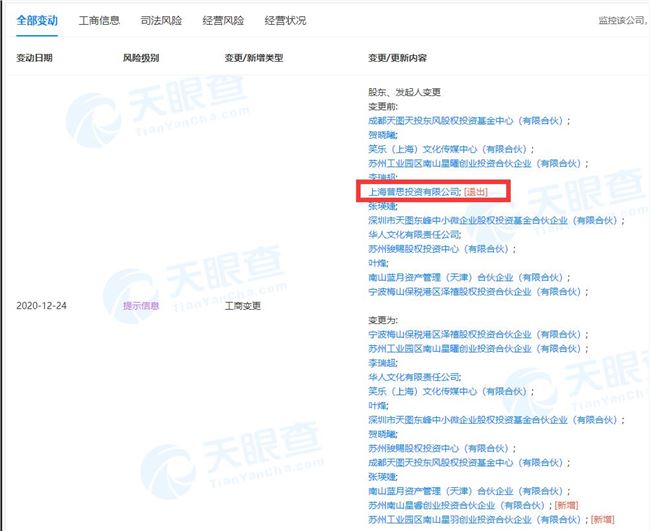Open 叶烽 link under 变更前

click(x=377, y=263)
